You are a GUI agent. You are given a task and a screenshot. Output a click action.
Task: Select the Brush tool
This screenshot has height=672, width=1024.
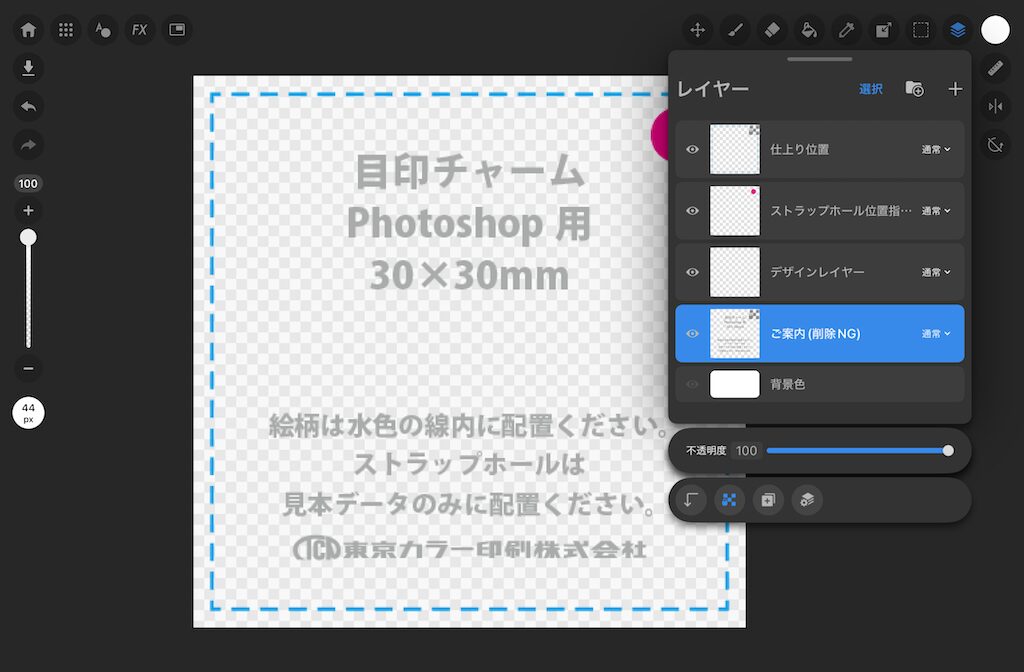coord(735,30)
